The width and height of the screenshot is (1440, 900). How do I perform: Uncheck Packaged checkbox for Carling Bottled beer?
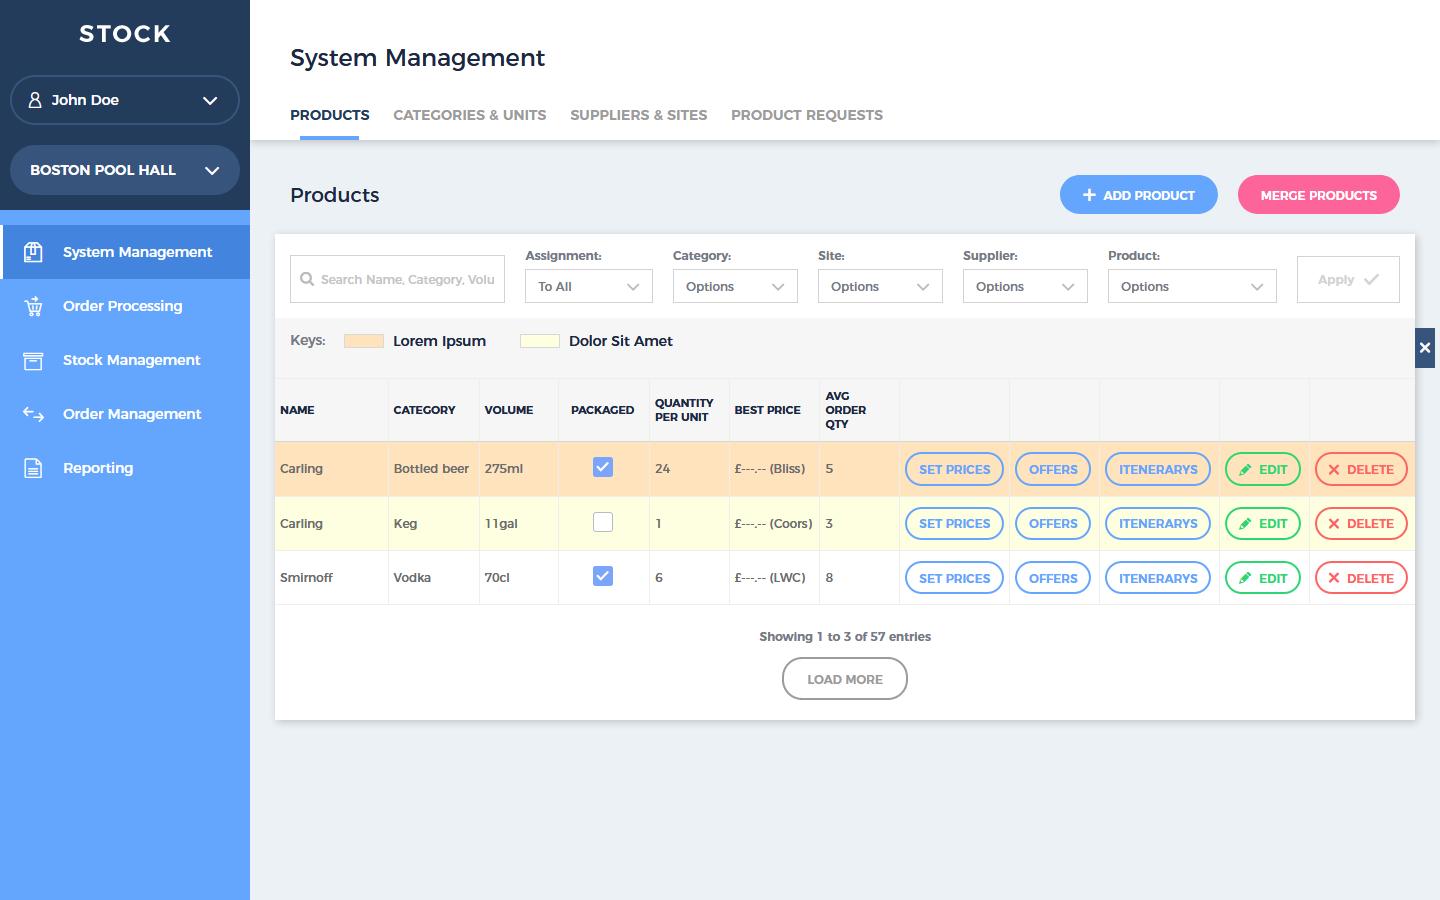[x=603, y=467]
